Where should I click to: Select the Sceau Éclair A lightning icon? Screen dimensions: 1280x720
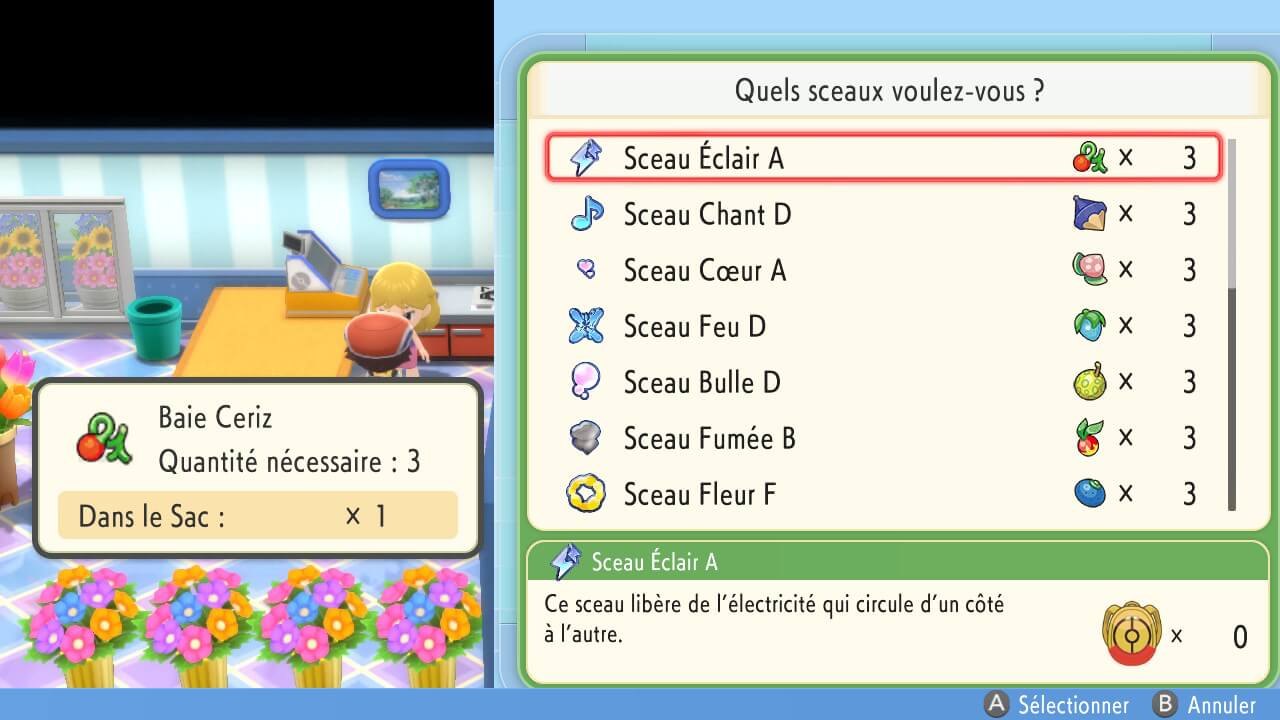[585, 158]
